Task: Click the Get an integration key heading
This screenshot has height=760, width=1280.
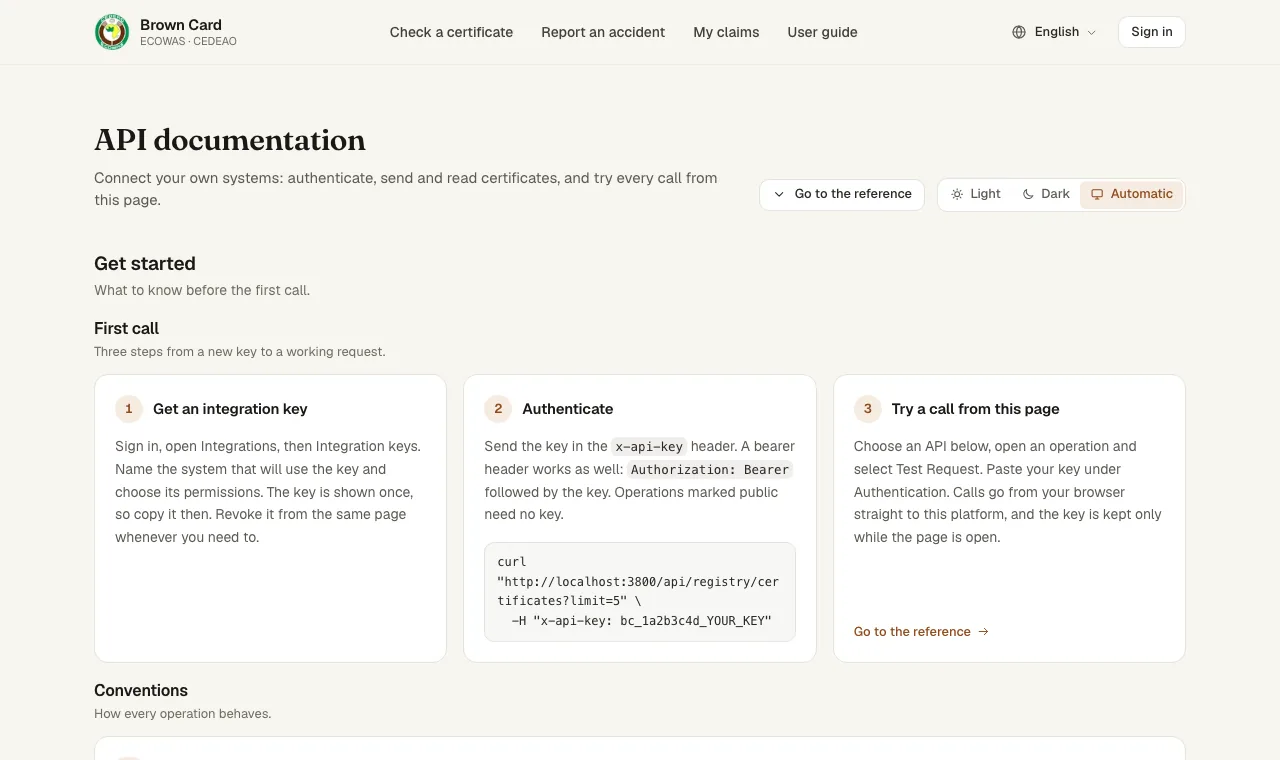Action: pyautogui.click(x=230, y=409)
